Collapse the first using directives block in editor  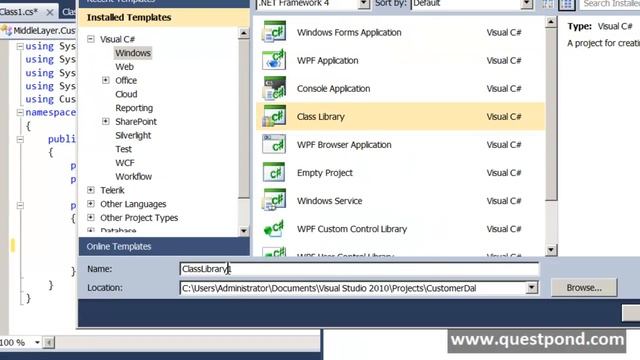pos(20,46)
